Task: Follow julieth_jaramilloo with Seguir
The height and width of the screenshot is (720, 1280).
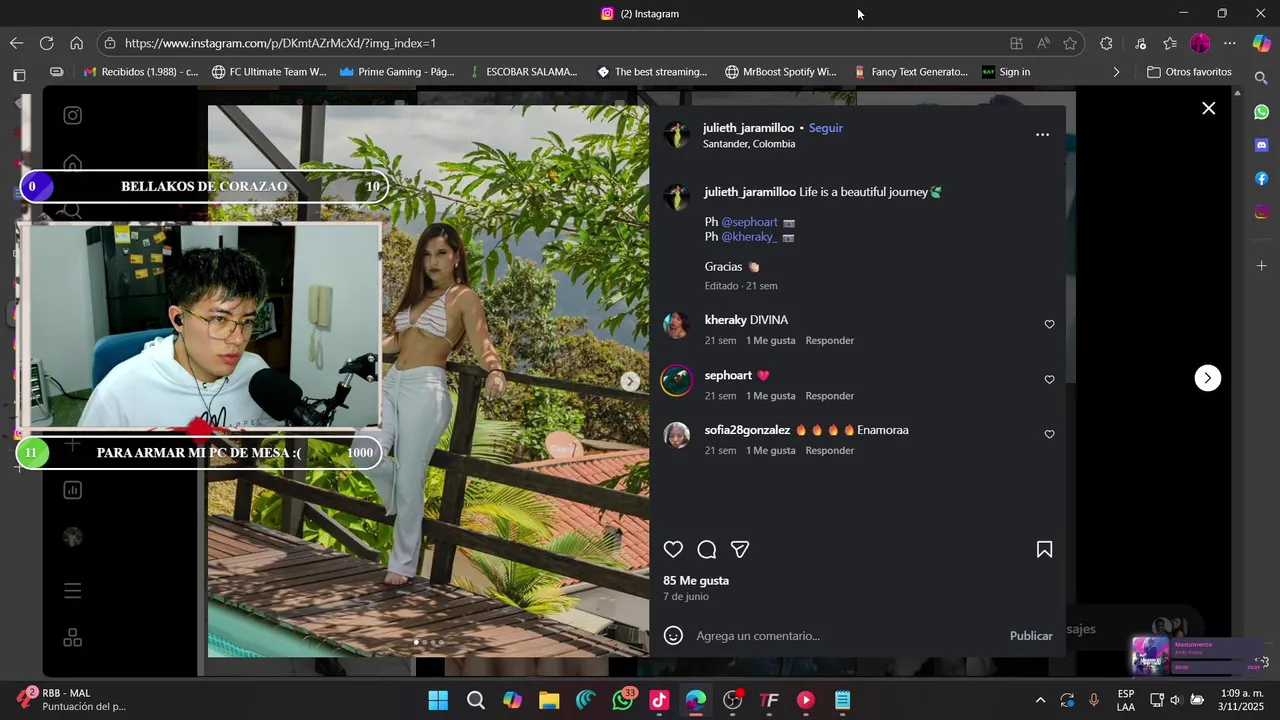Action: [826, 128]
